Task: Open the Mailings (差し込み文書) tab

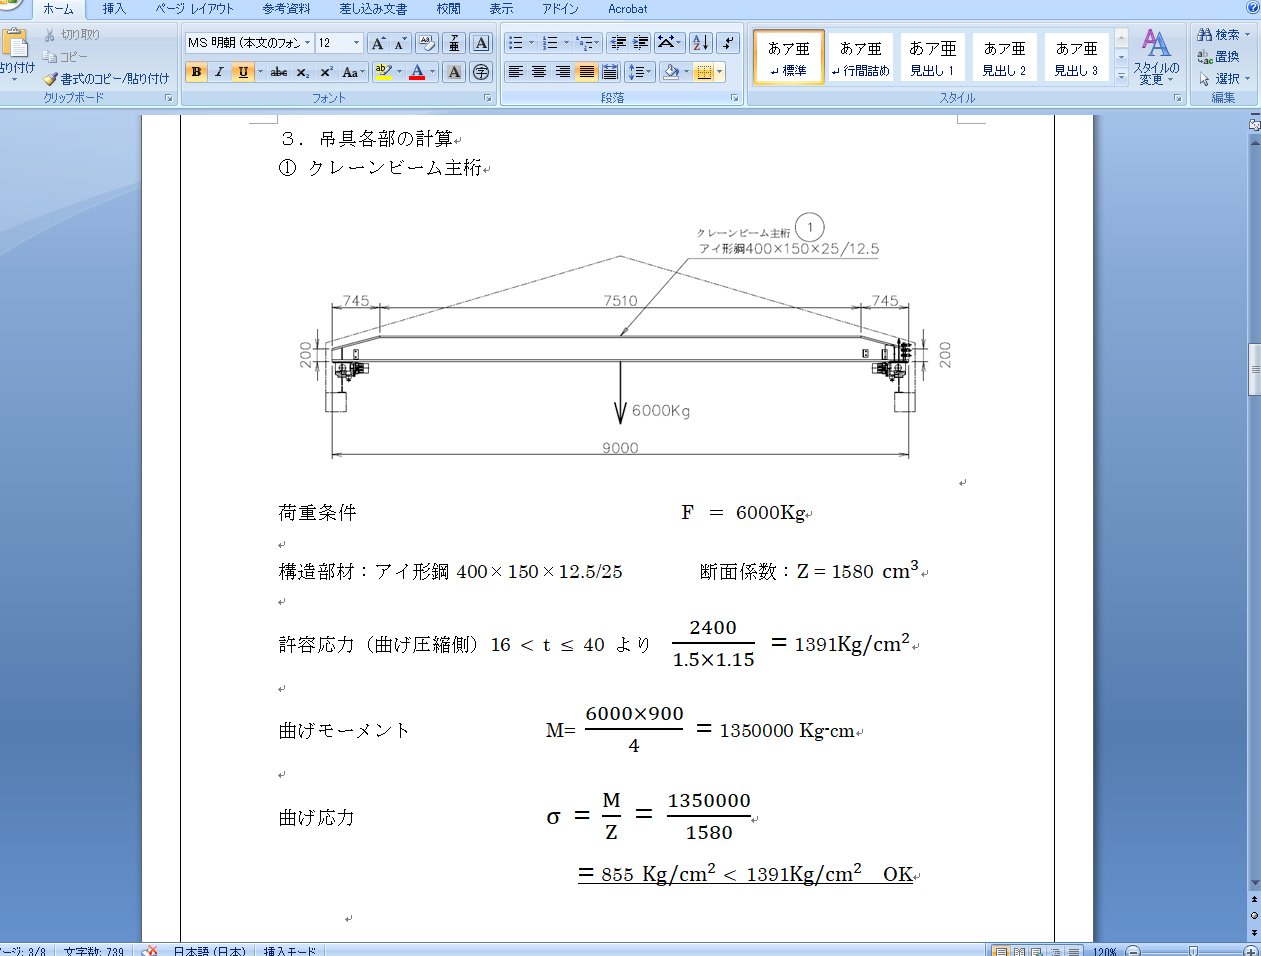Action: tap(373, 9)
